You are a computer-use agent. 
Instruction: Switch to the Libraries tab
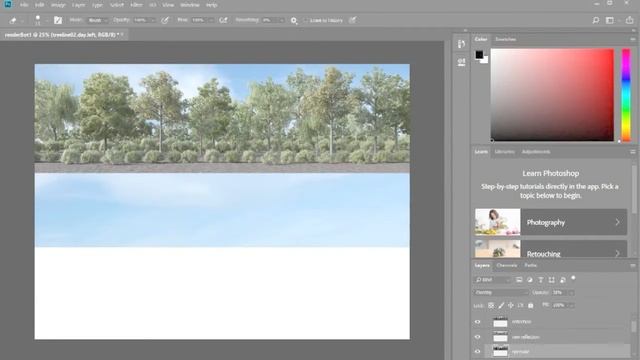click(x=504, y=152)
